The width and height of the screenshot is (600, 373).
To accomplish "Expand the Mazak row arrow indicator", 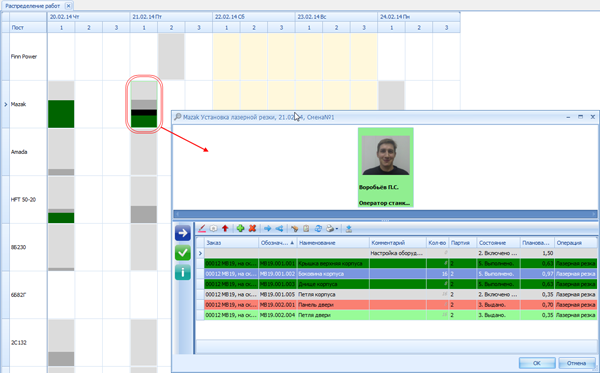I will [x=5, y=104].
